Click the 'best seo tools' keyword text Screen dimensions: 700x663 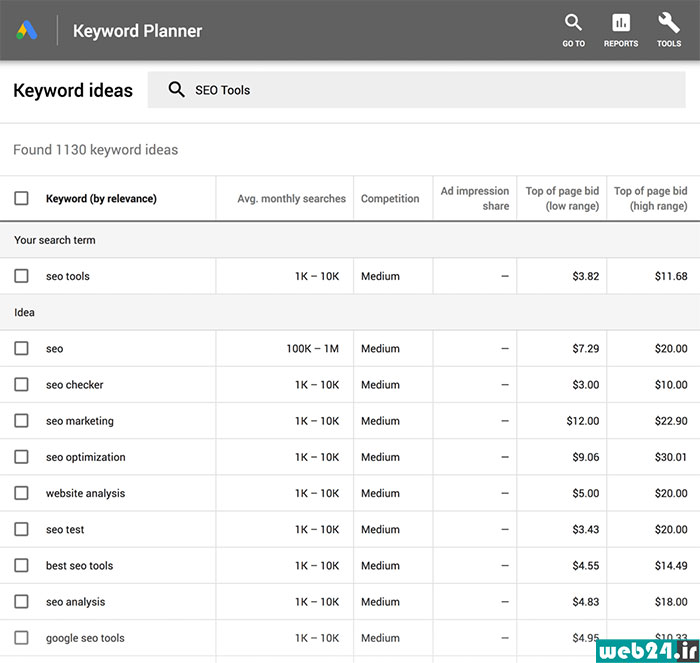(x=79, y=565)
